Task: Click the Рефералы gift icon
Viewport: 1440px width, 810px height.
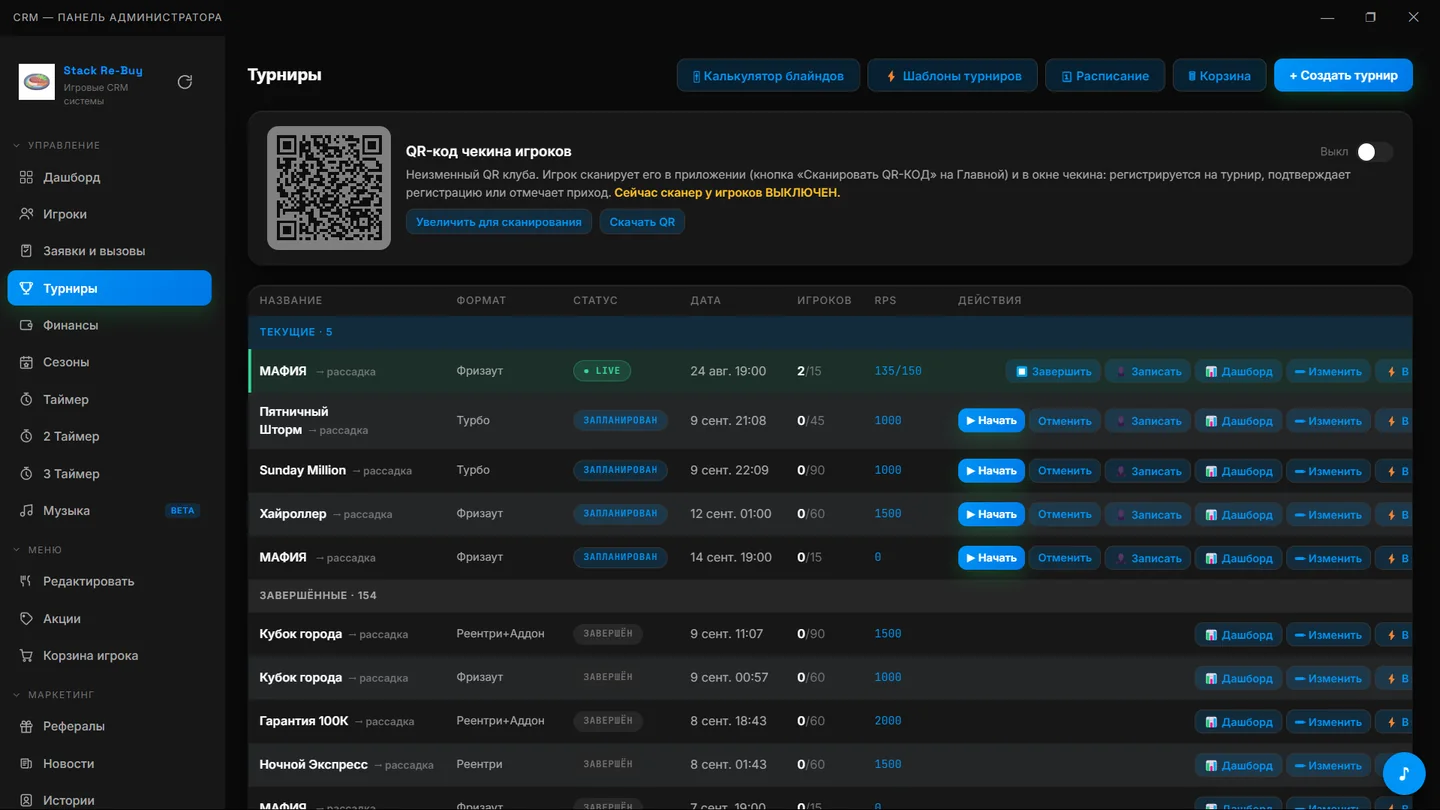Action: [x=27, y=726]
